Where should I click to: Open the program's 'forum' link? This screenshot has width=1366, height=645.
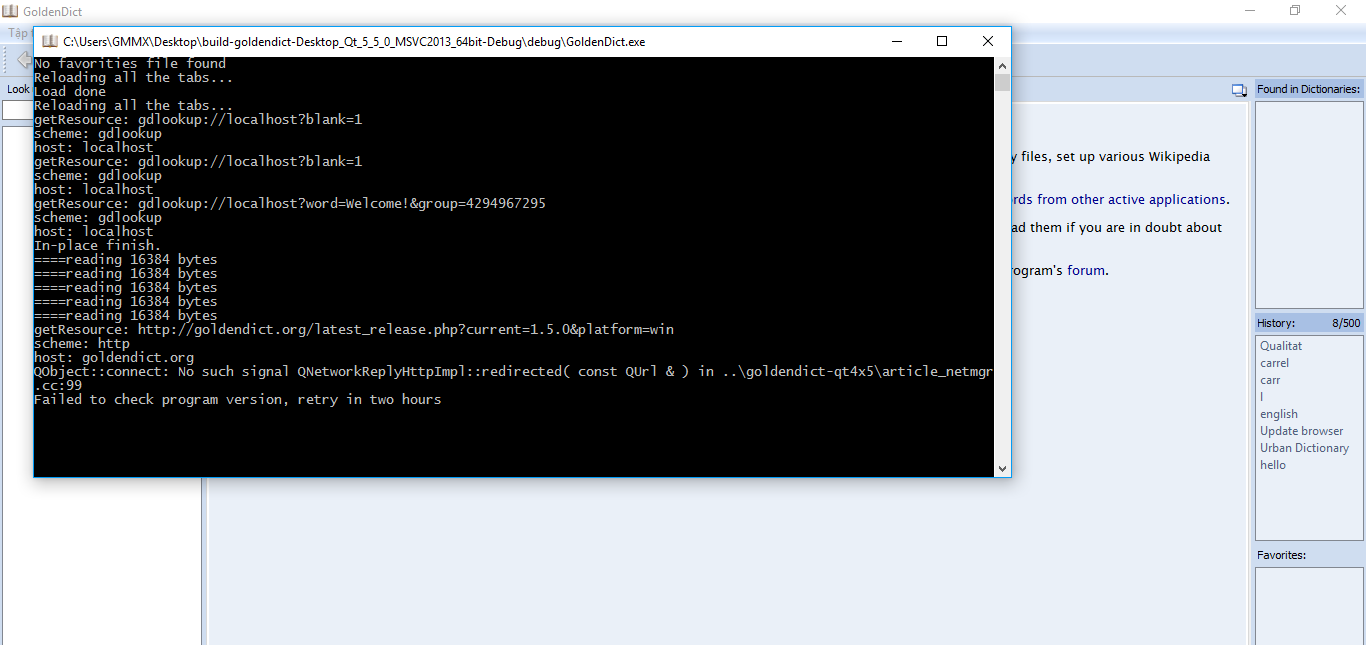coord(1087,270)
